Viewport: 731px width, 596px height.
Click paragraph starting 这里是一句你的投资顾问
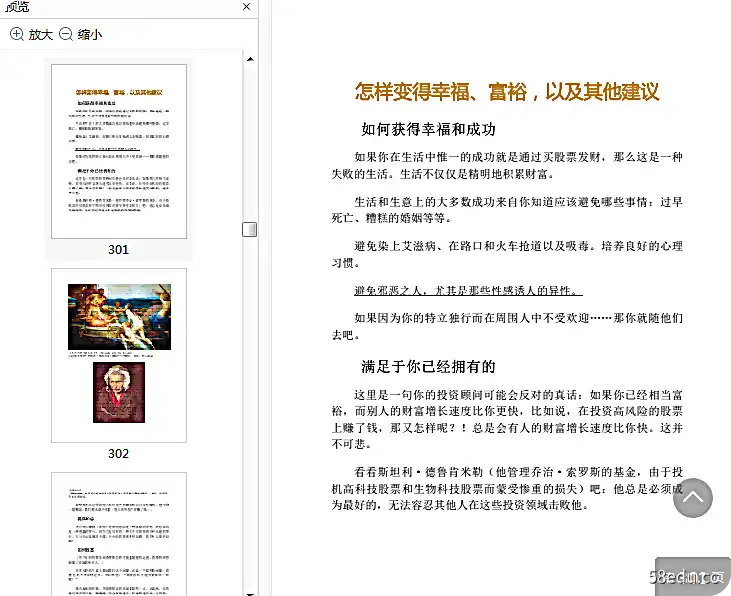pos(507,419)
